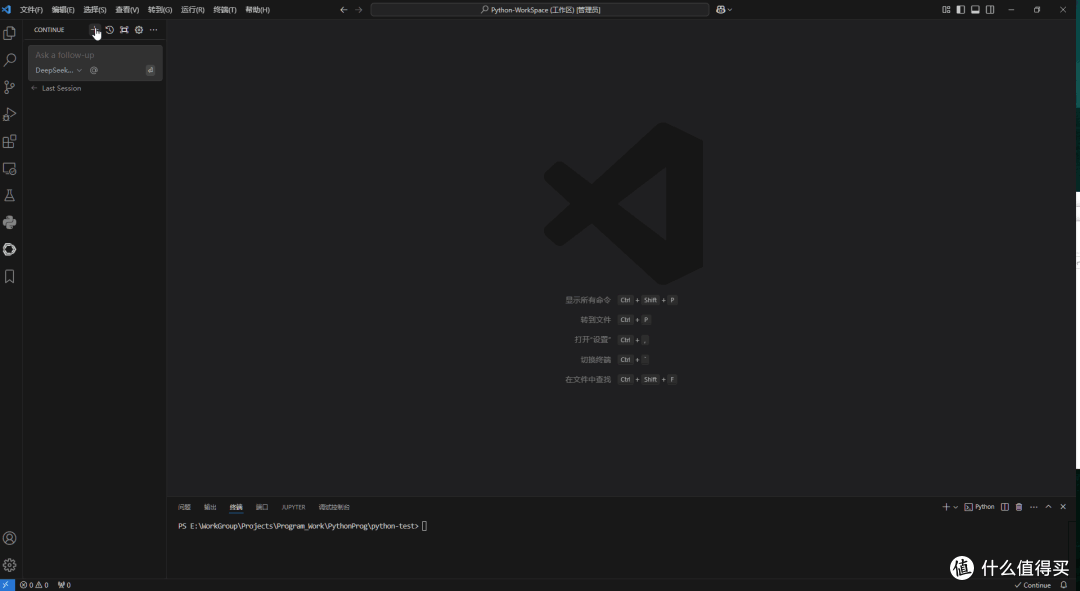The height and width of the screenshot is (591, 1080).
Task: Open the 终端(T) menu
Action: pyautogui.click(x=225, y=10)
